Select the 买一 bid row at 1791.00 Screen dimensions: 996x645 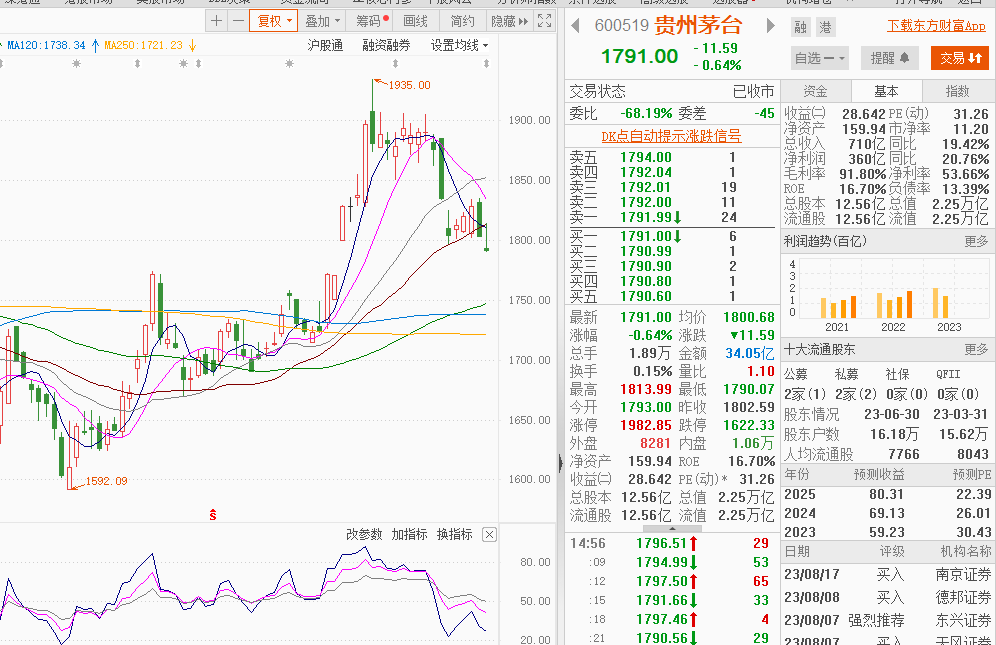[671, 236]
